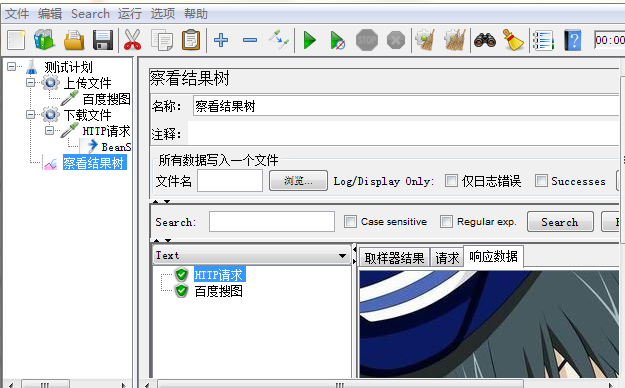
Task: Click the Paste clipboard icon
Action: pyautogui.click(x=191, y=40)
